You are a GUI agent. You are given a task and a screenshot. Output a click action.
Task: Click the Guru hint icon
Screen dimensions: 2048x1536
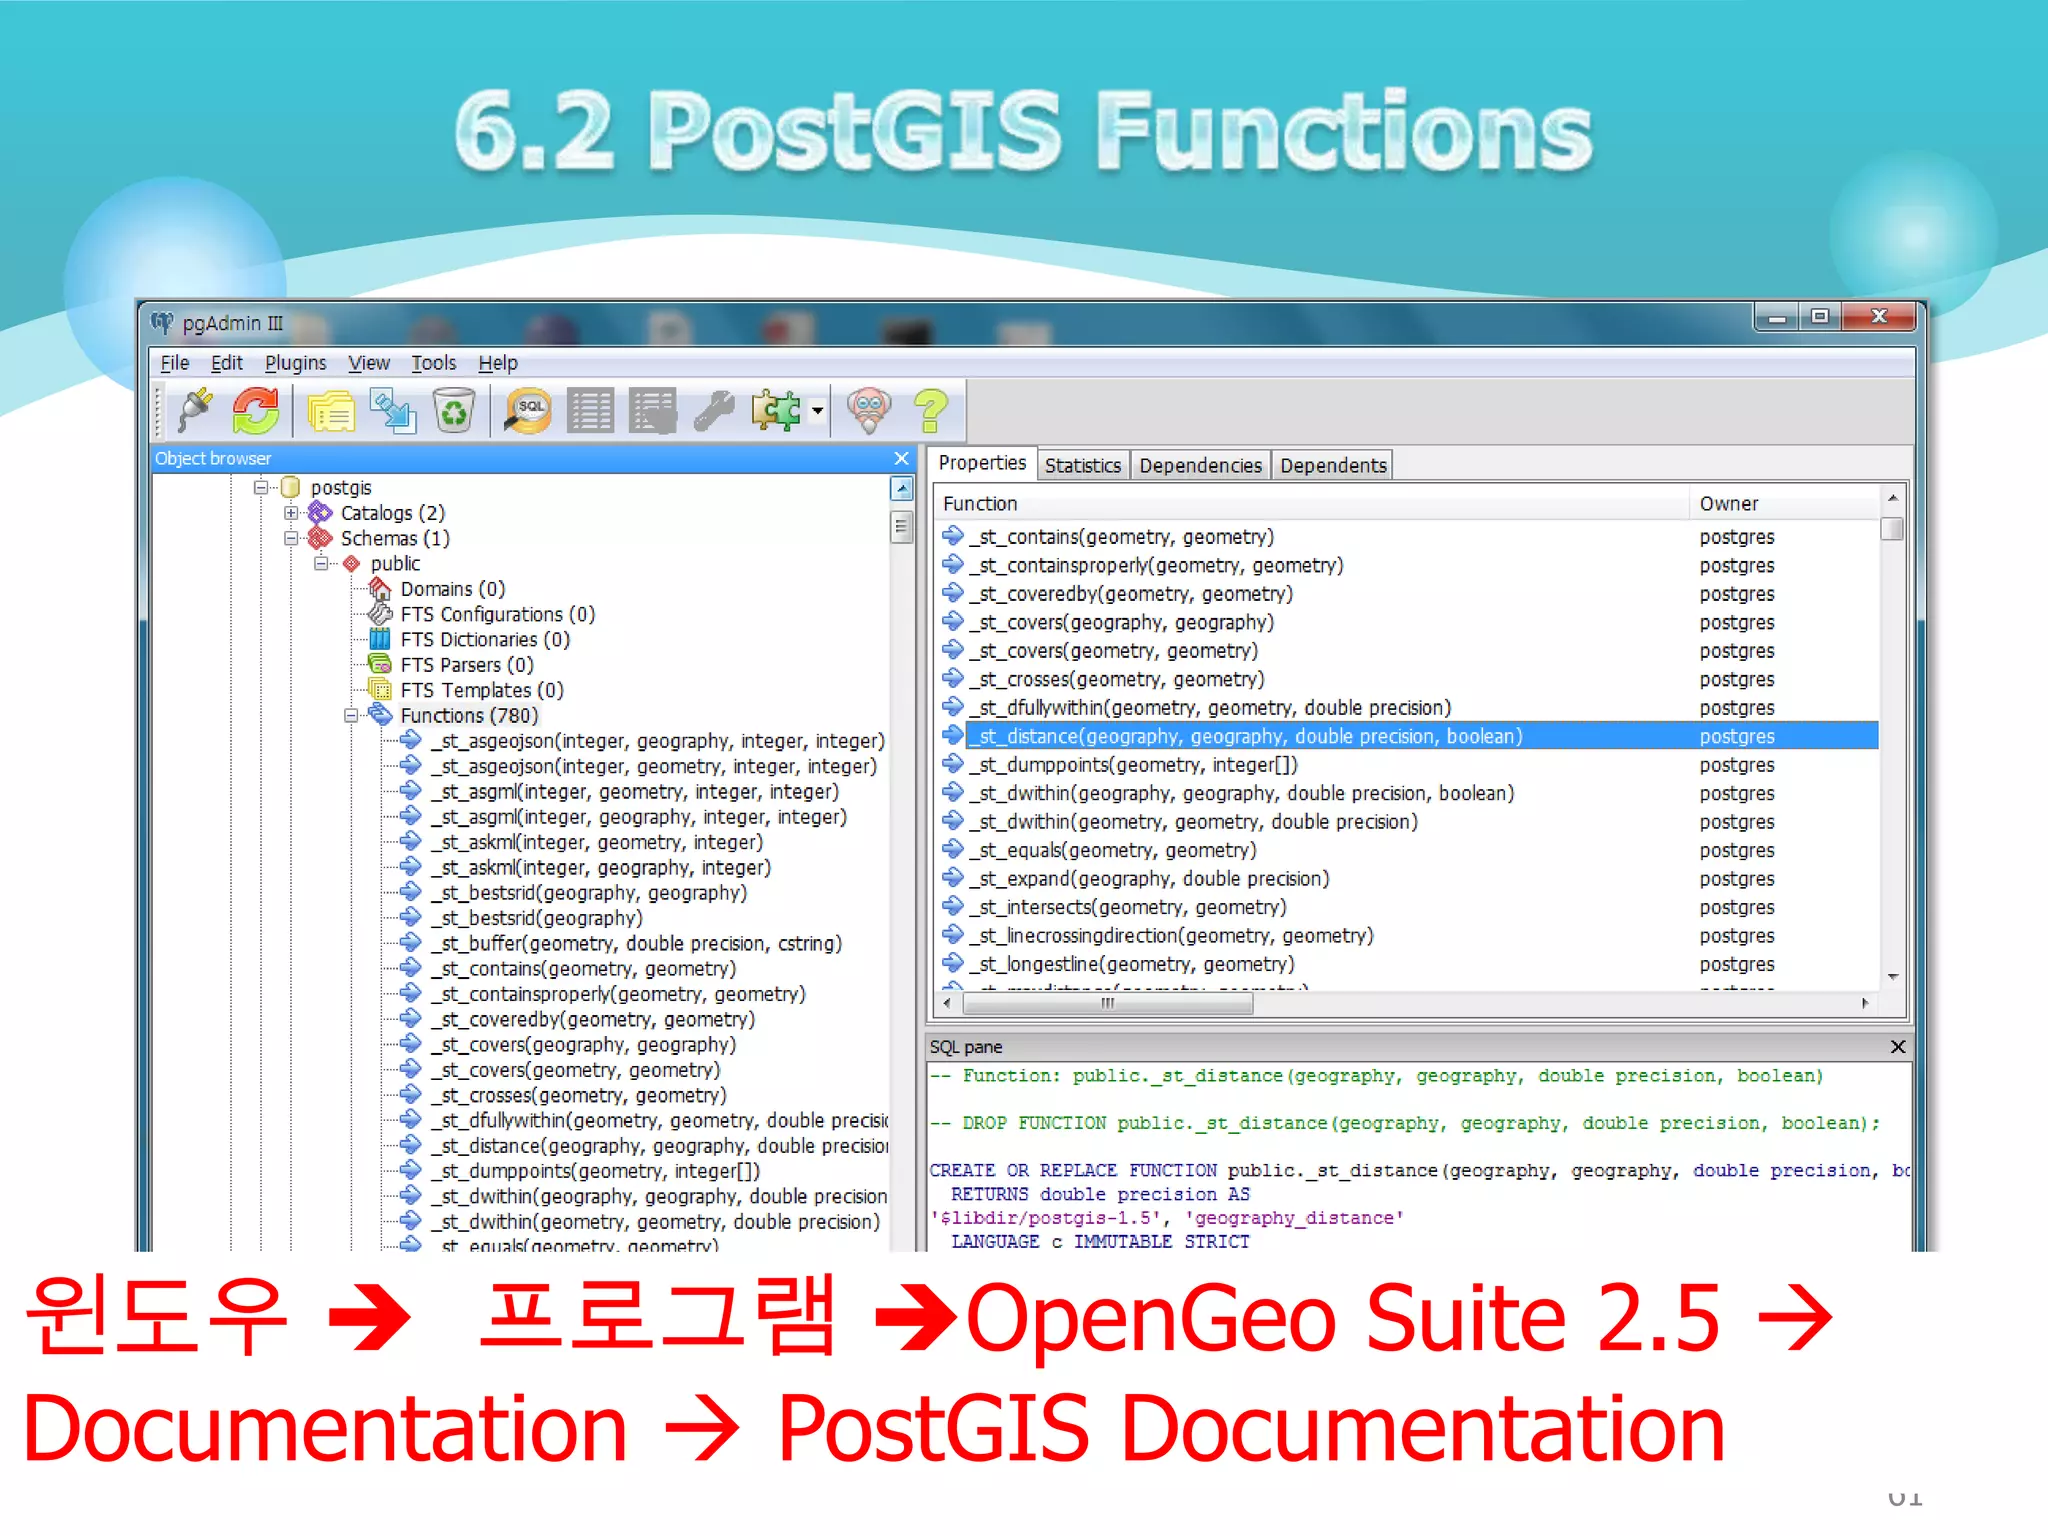(x=868, y=411)
